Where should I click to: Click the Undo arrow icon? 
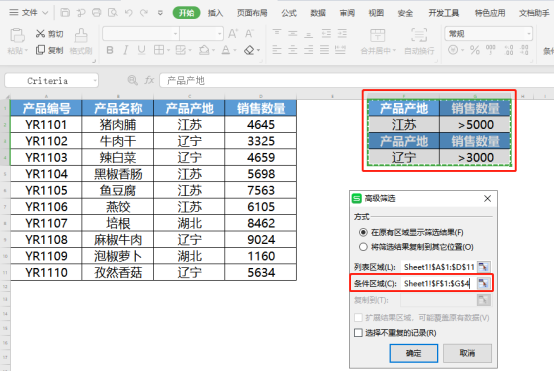[128, 13]
